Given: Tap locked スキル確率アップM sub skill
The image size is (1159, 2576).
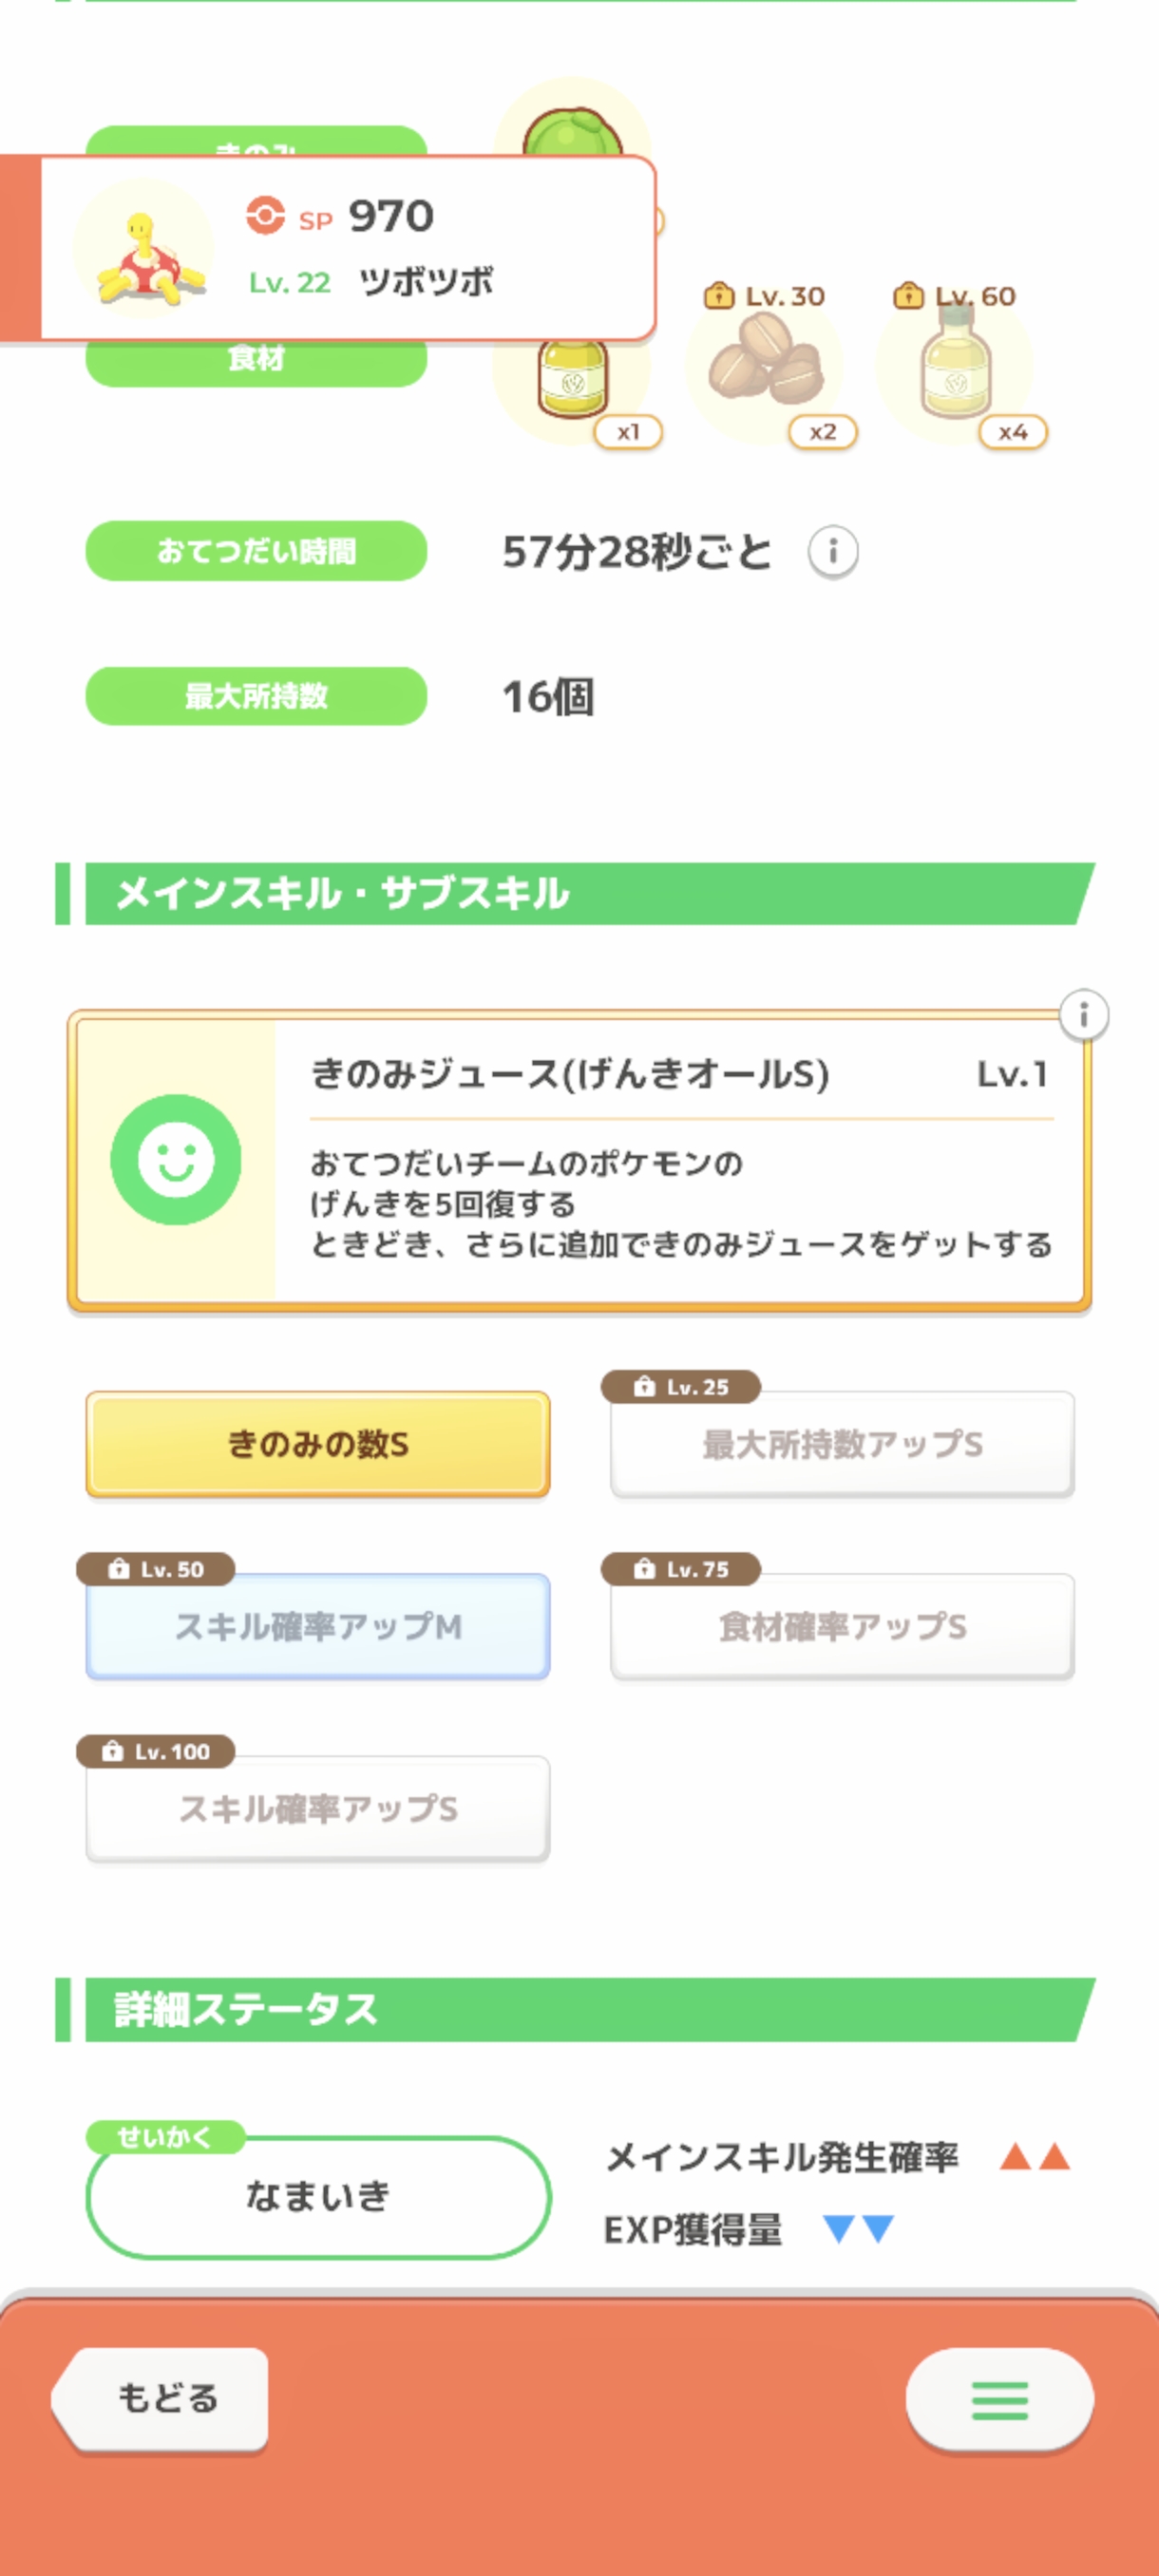Looking at the screenshot, I should pyautogui.click(x=318, y=1626).
